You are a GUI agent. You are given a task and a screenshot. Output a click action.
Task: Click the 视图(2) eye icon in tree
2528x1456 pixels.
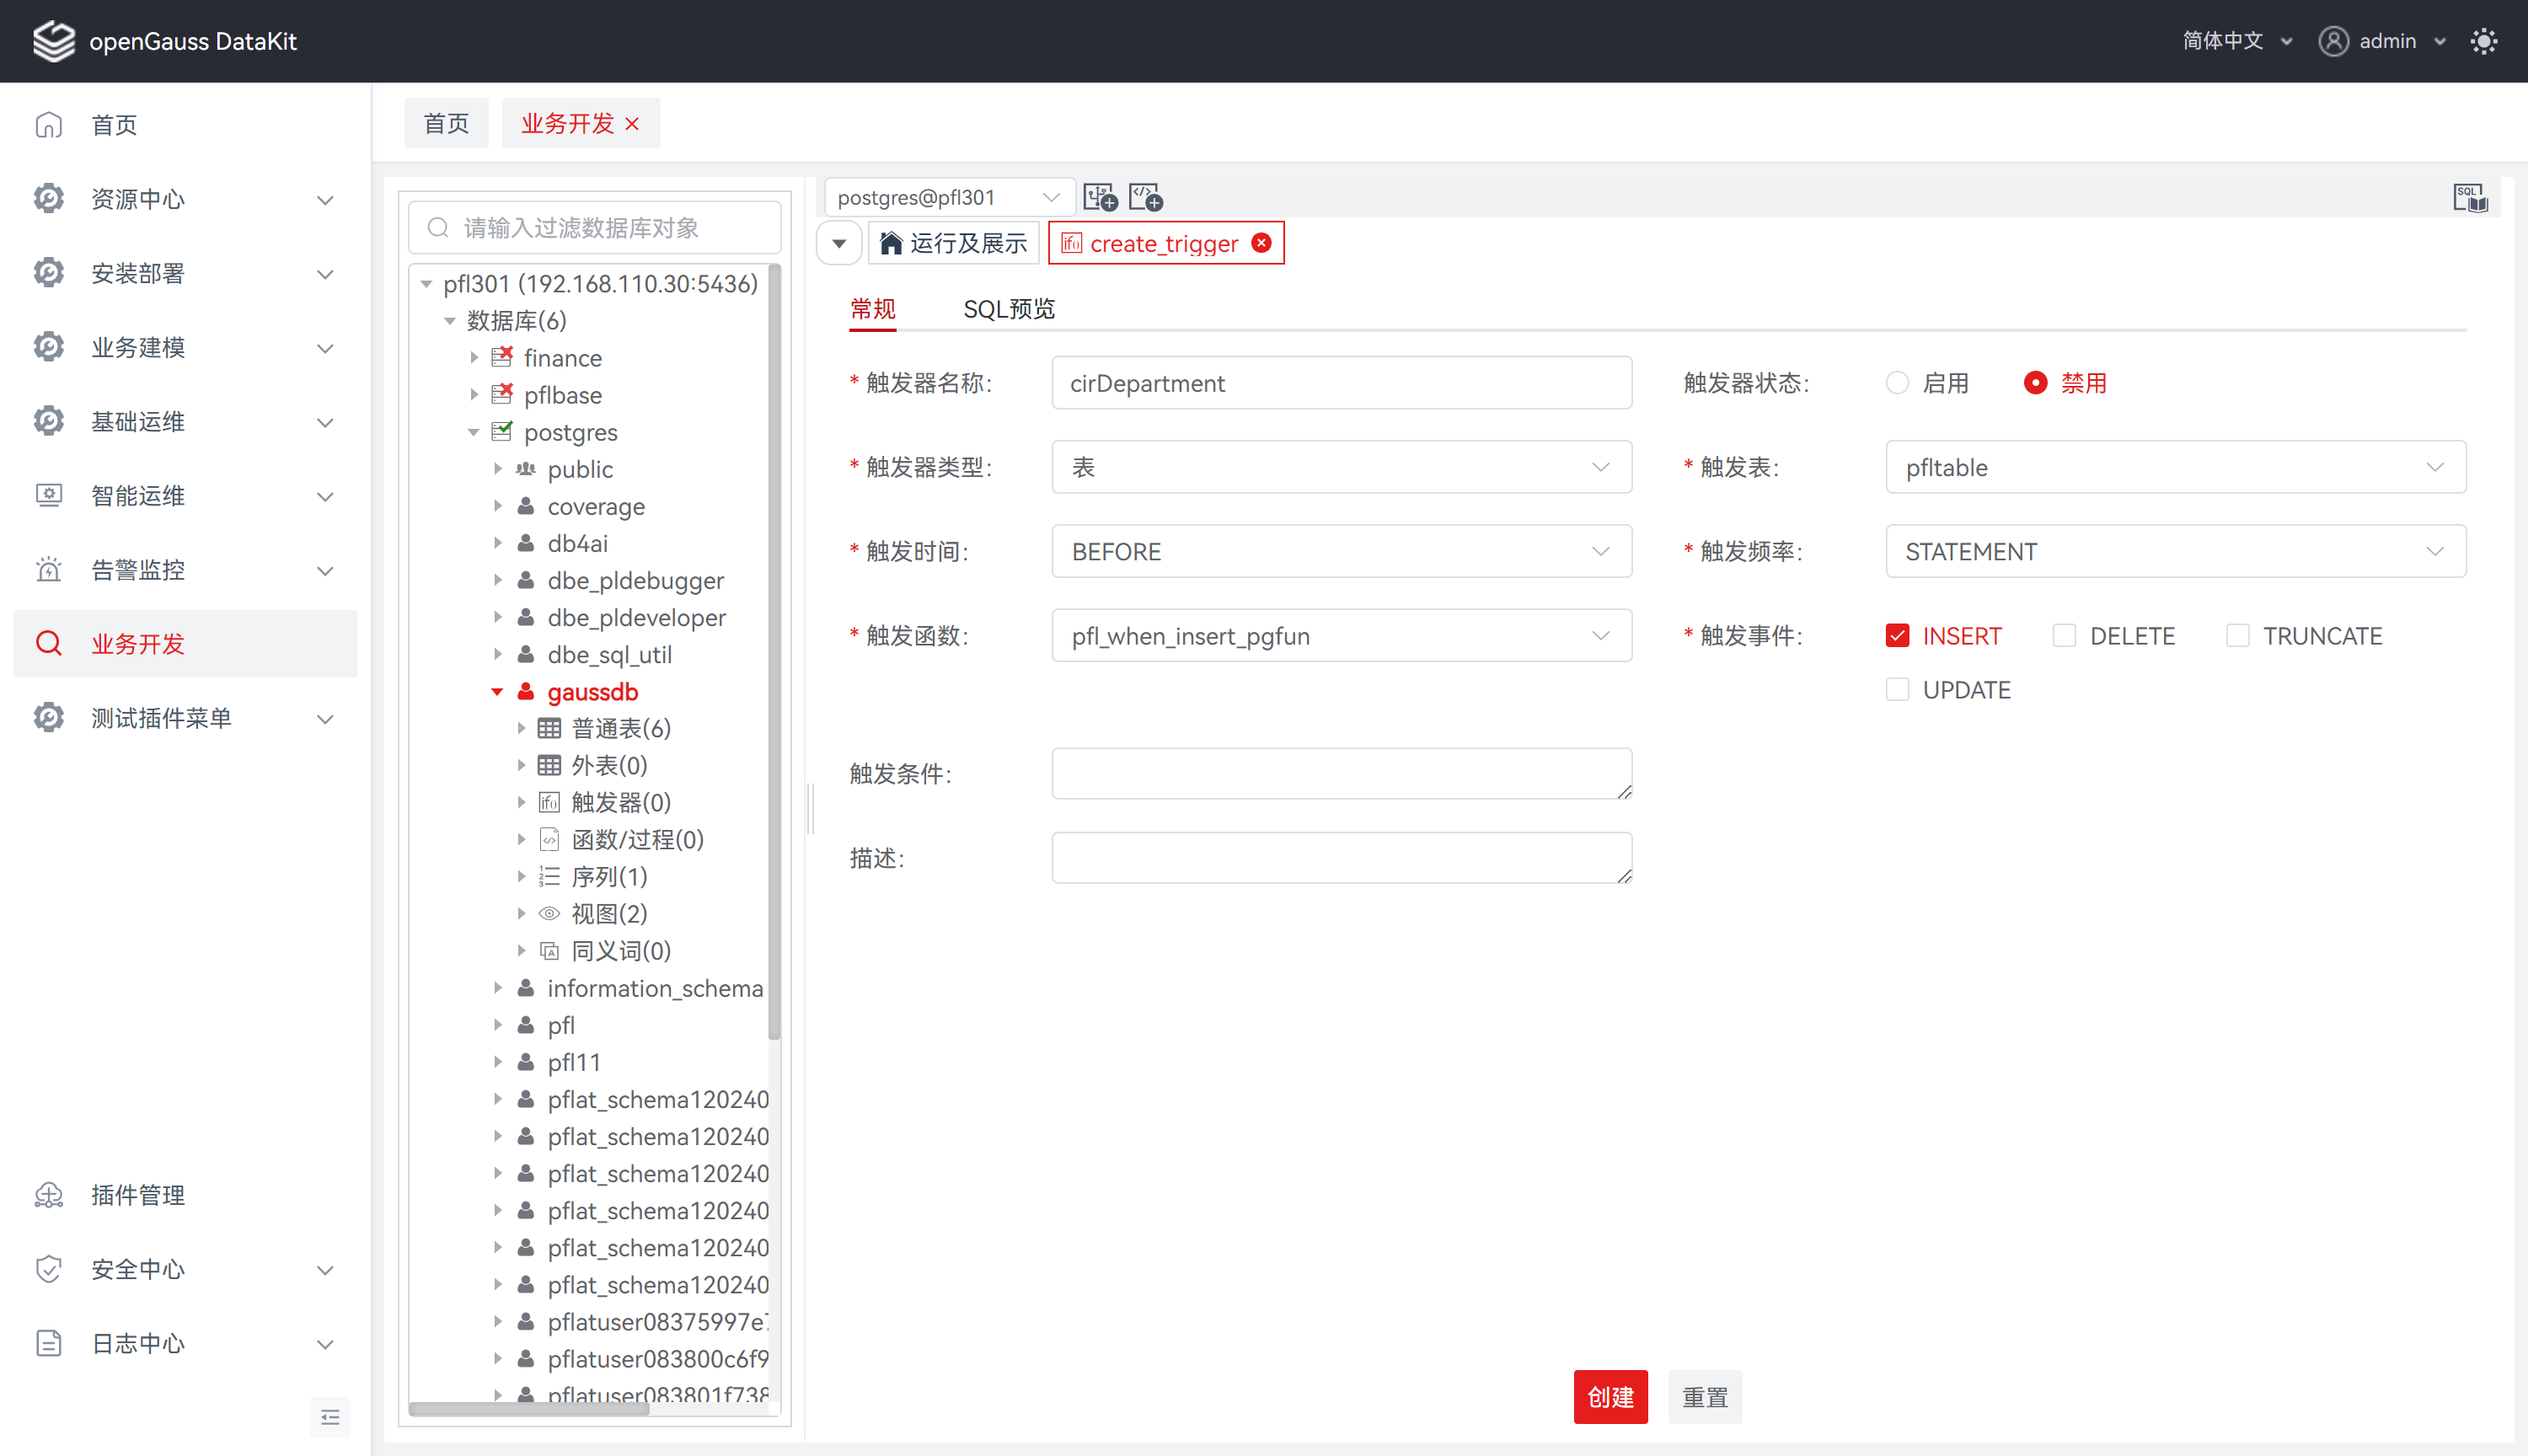[549, 913]
